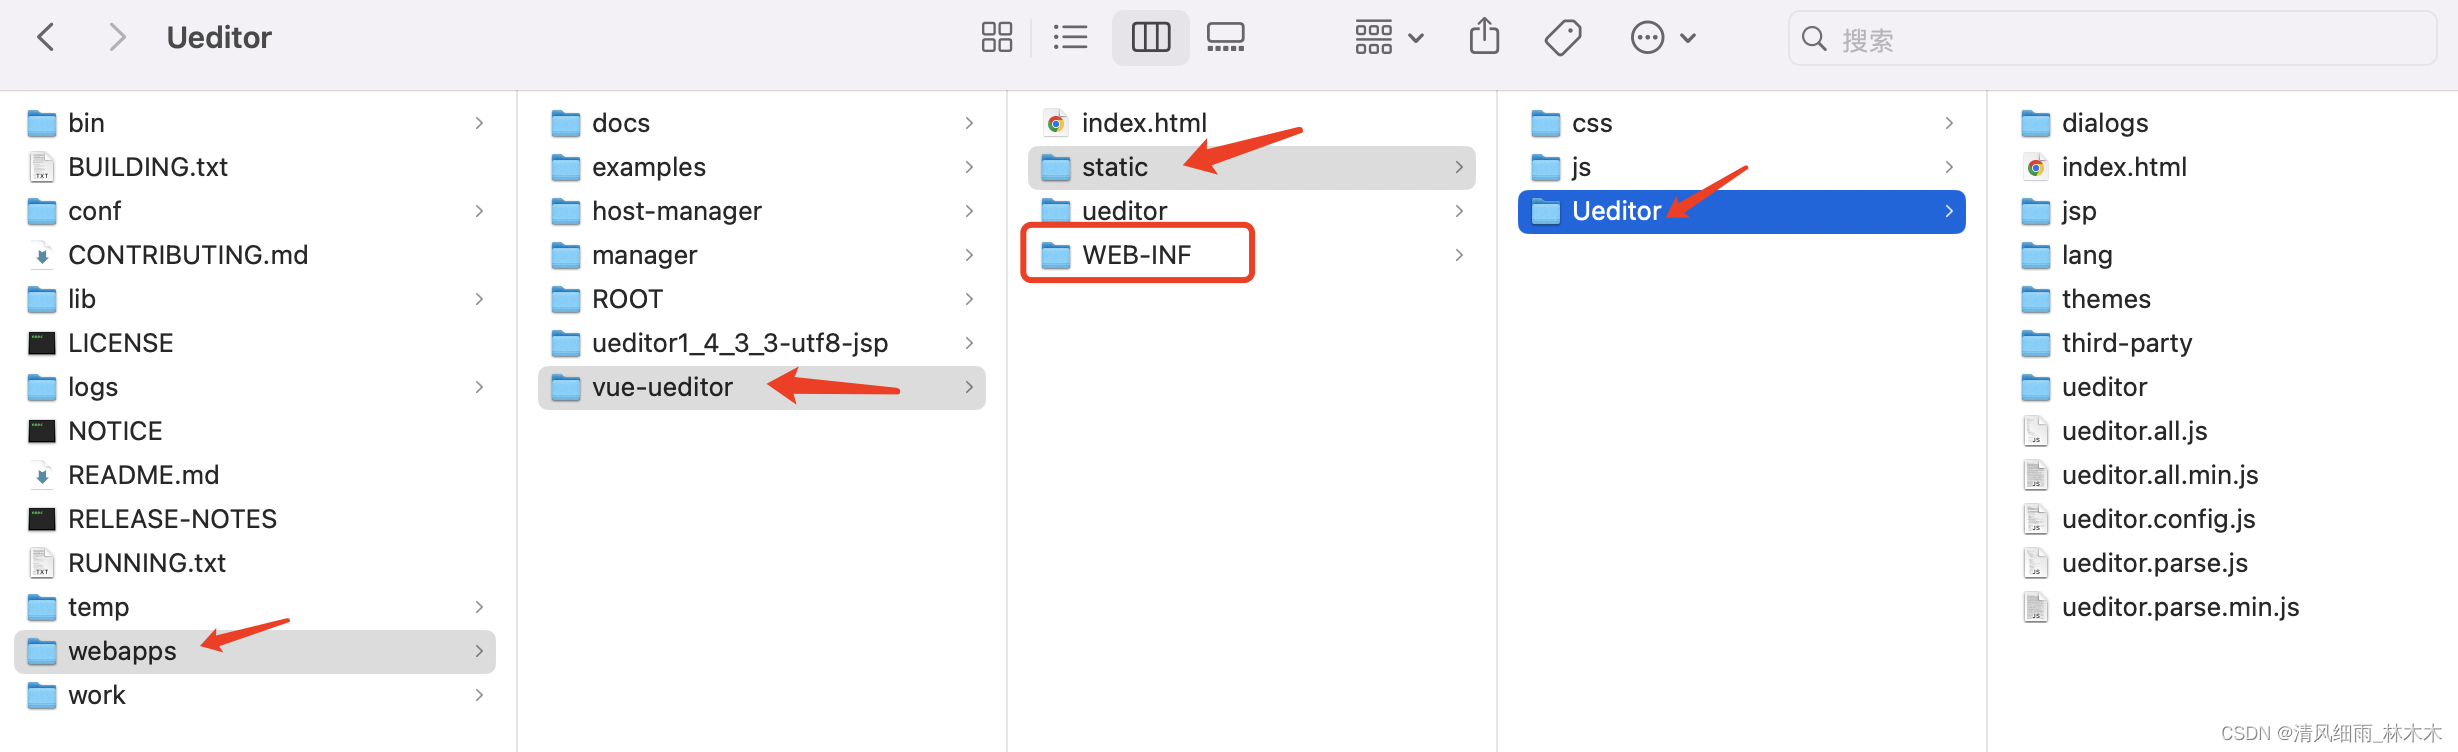Switch to list view
This screenshot has width=2458, height=752.
[1070, 38]
